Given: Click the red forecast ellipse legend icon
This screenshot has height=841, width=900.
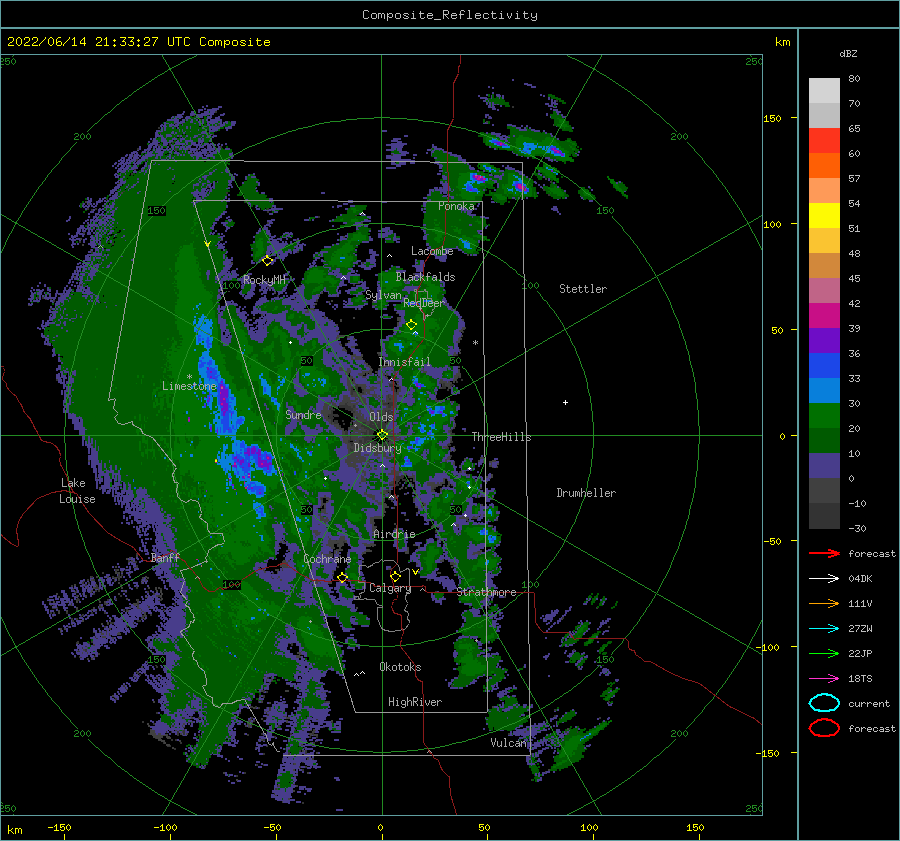Looking at the screenshot, I should (824, 728).
